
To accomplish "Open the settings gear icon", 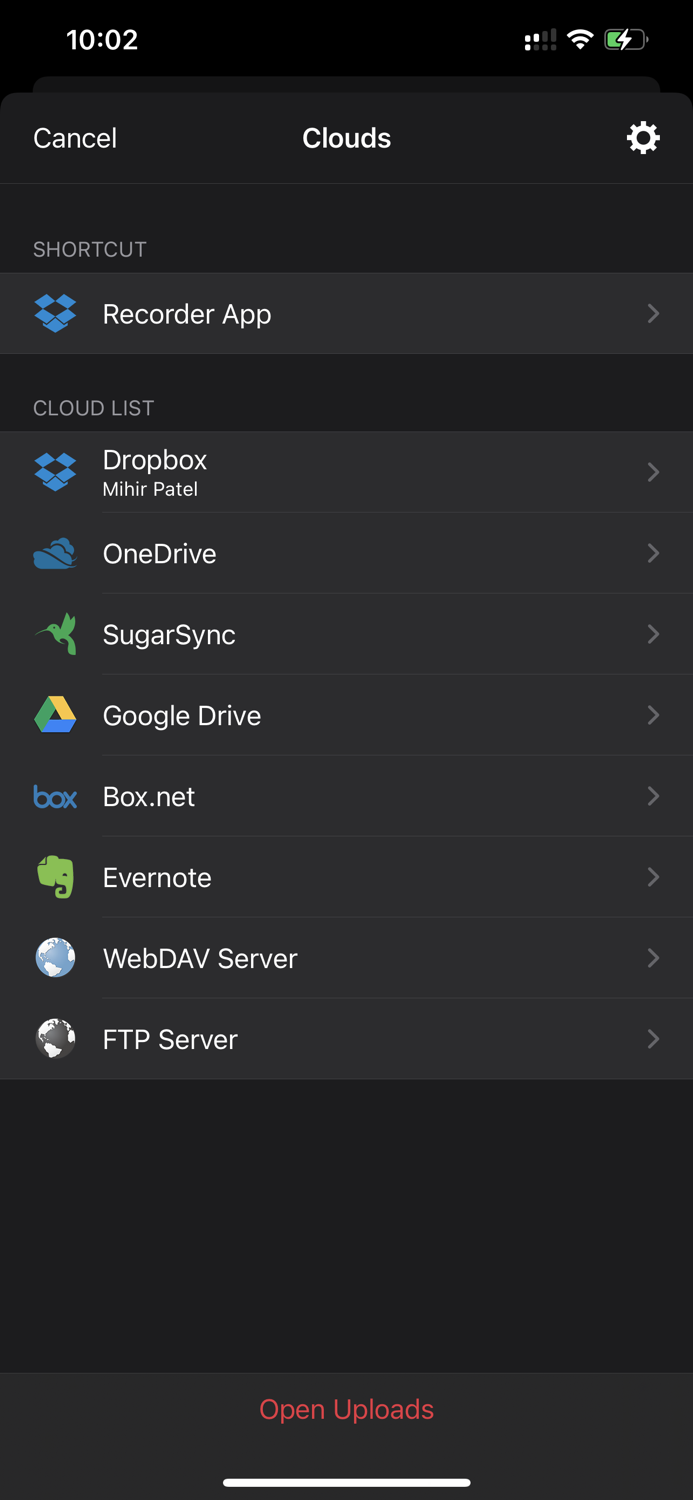I will pyautogui.click(x=643, y=137).
